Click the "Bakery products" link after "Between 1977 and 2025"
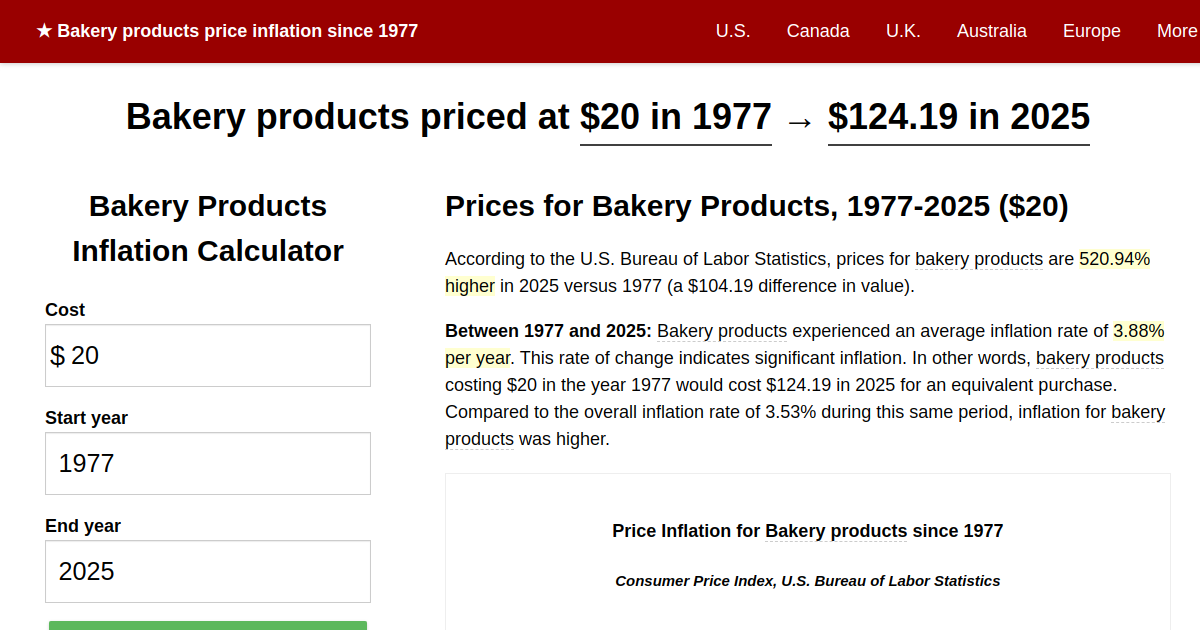Viewport: 1200px width, 630px height. click(722, 331)
